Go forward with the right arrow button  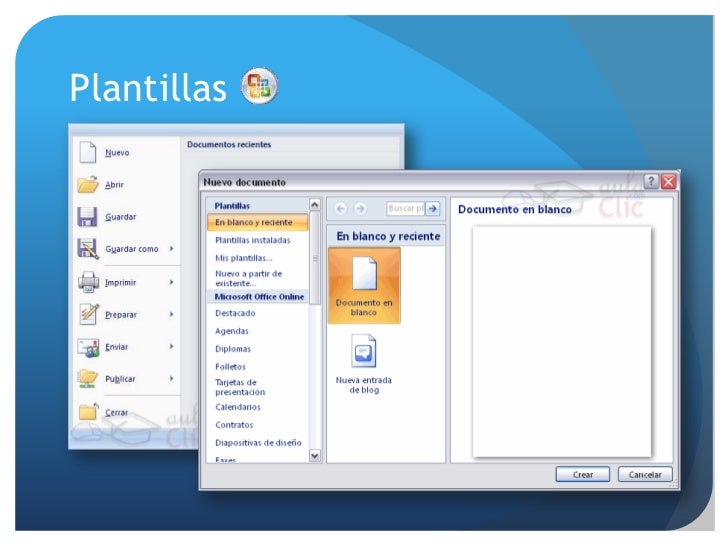pos(360,209)
